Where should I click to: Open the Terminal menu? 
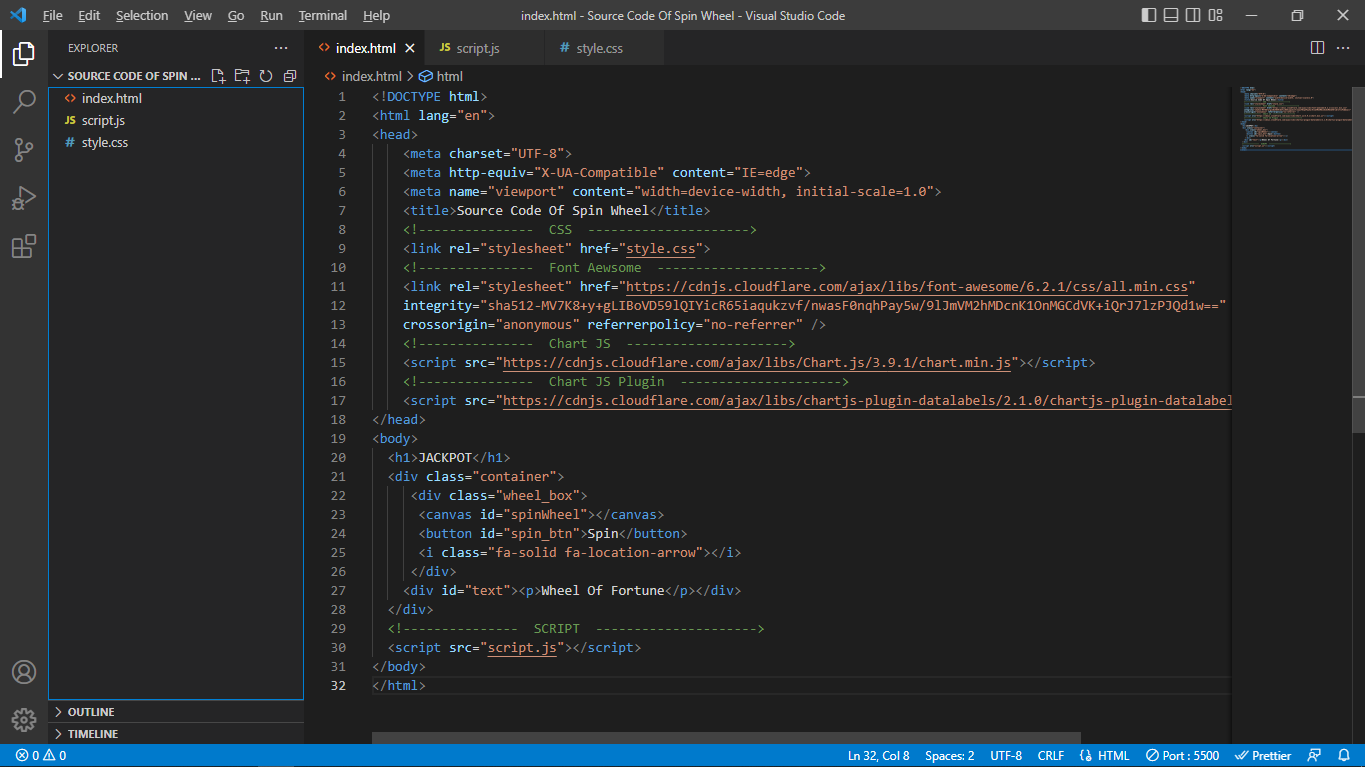pos(322,15)
